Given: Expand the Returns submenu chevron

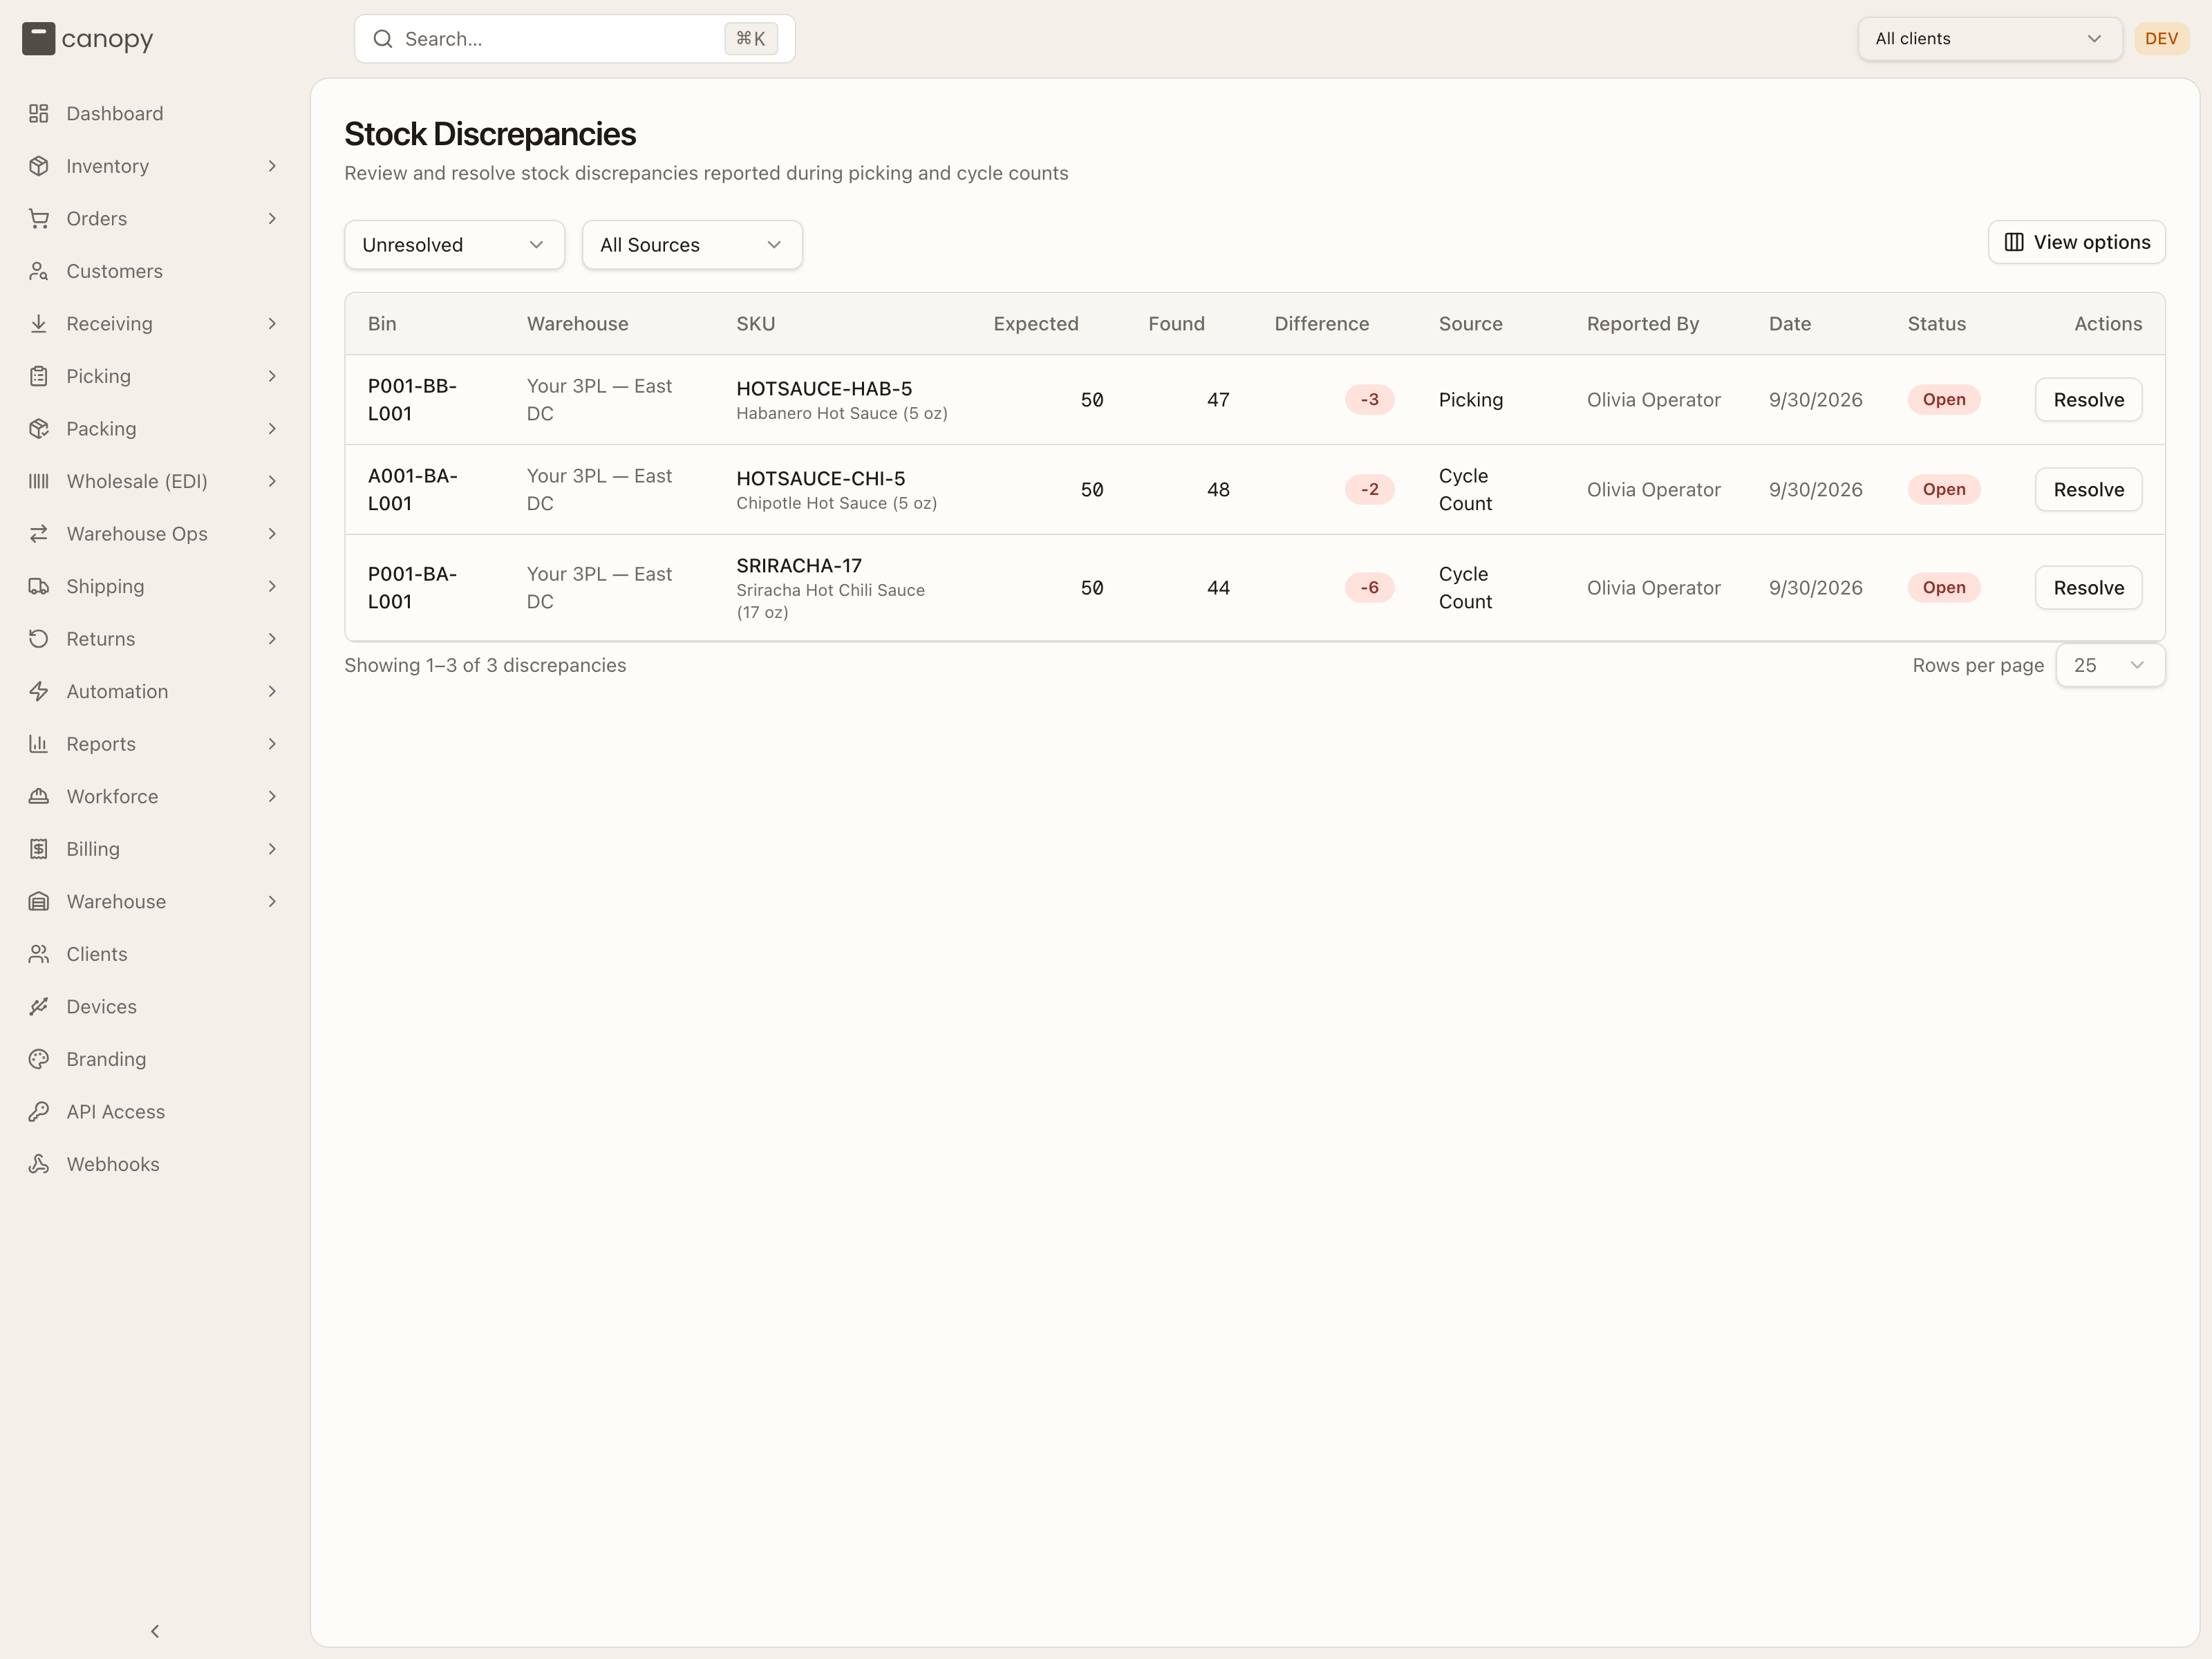Looking at the screenshot, I should coord(272,639).
